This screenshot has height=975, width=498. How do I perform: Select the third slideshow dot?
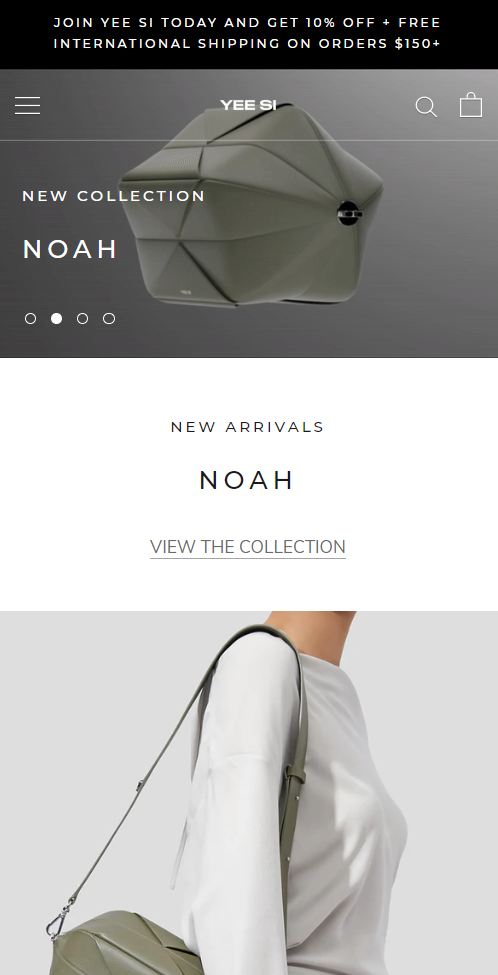point(82,318)
